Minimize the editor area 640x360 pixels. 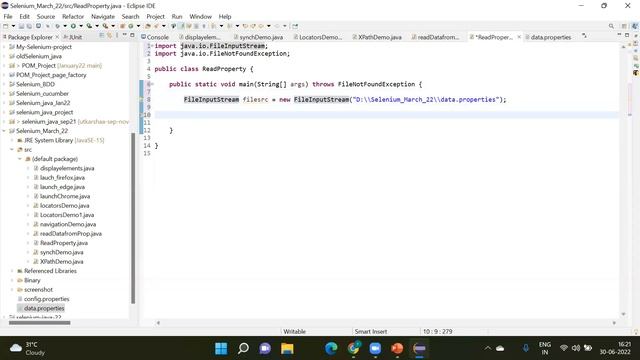coord(619,35)
